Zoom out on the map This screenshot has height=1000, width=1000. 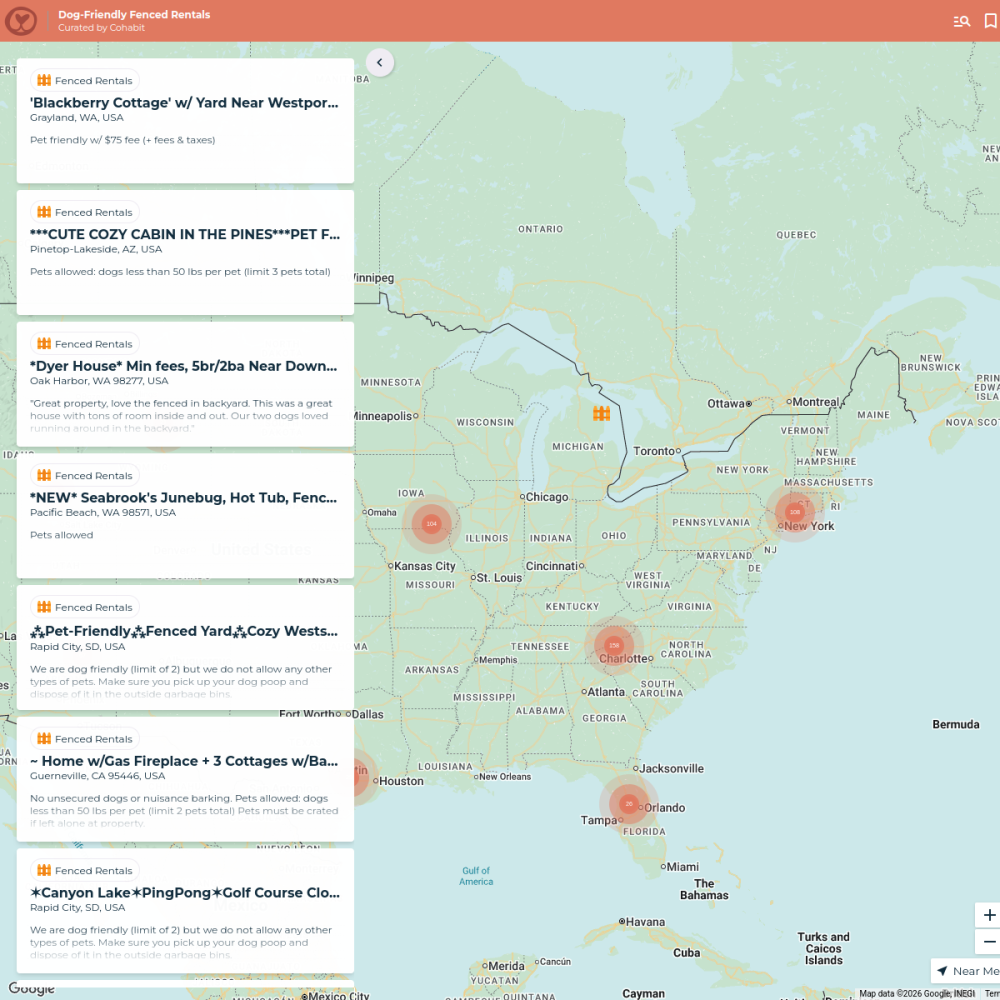click(989, 941)
